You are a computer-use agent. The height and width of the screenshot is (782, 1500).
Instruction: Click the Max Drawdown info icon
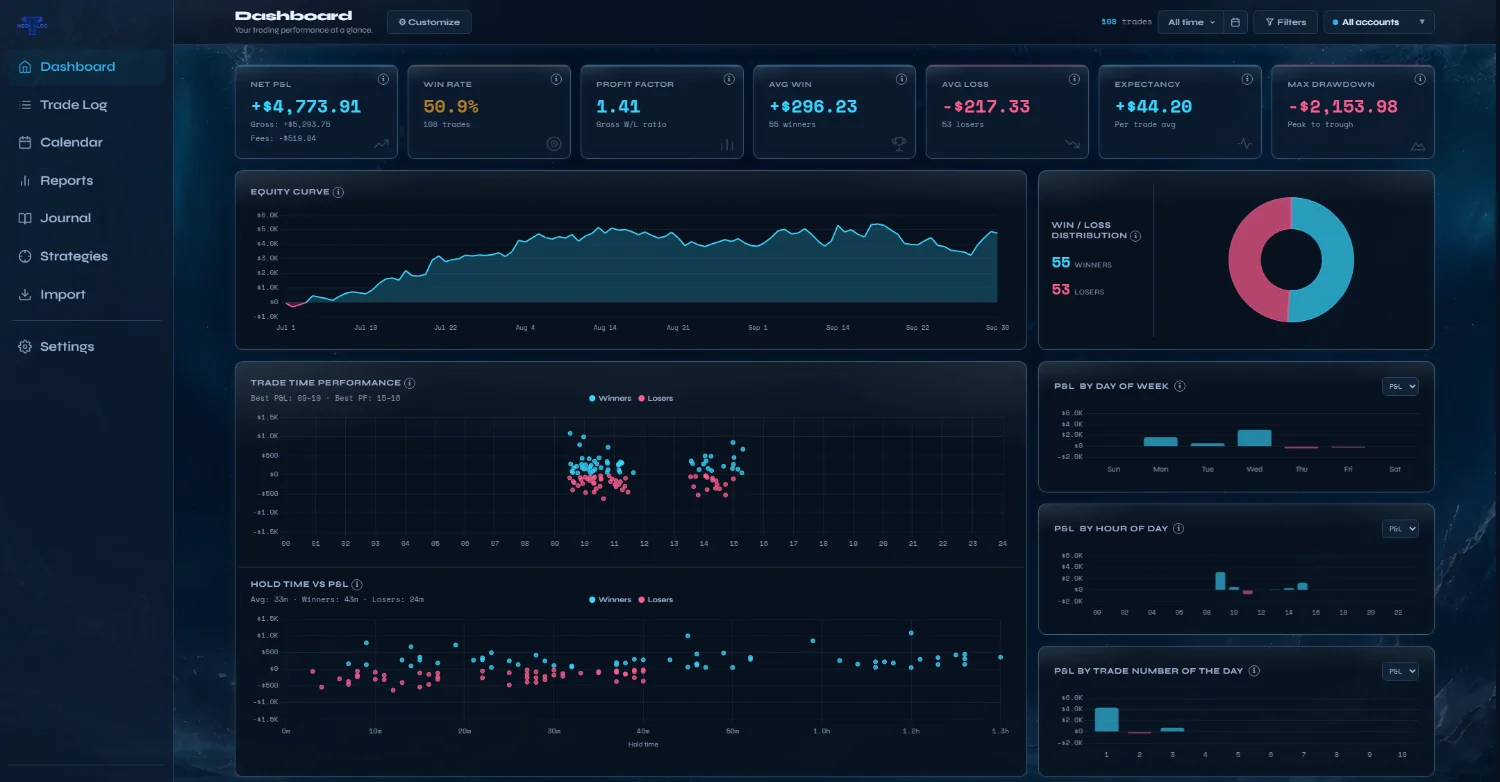tap(1420, 79)
